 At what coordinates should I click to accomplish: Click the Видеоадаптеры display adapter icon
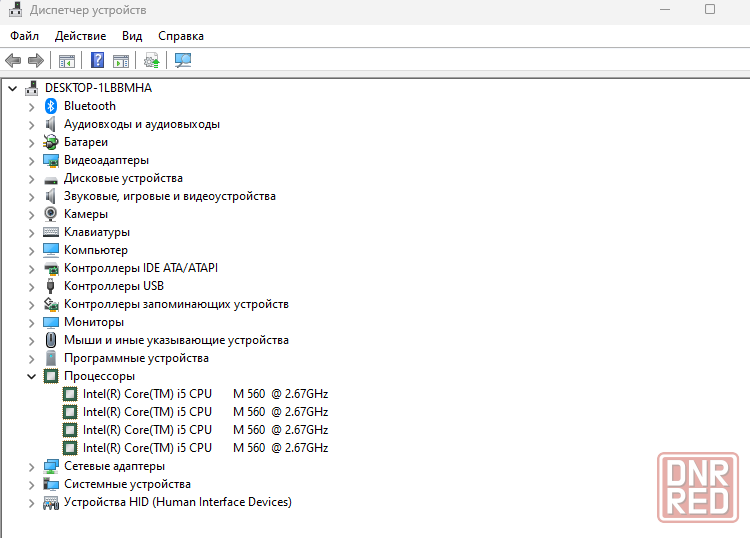click(51, 160)
